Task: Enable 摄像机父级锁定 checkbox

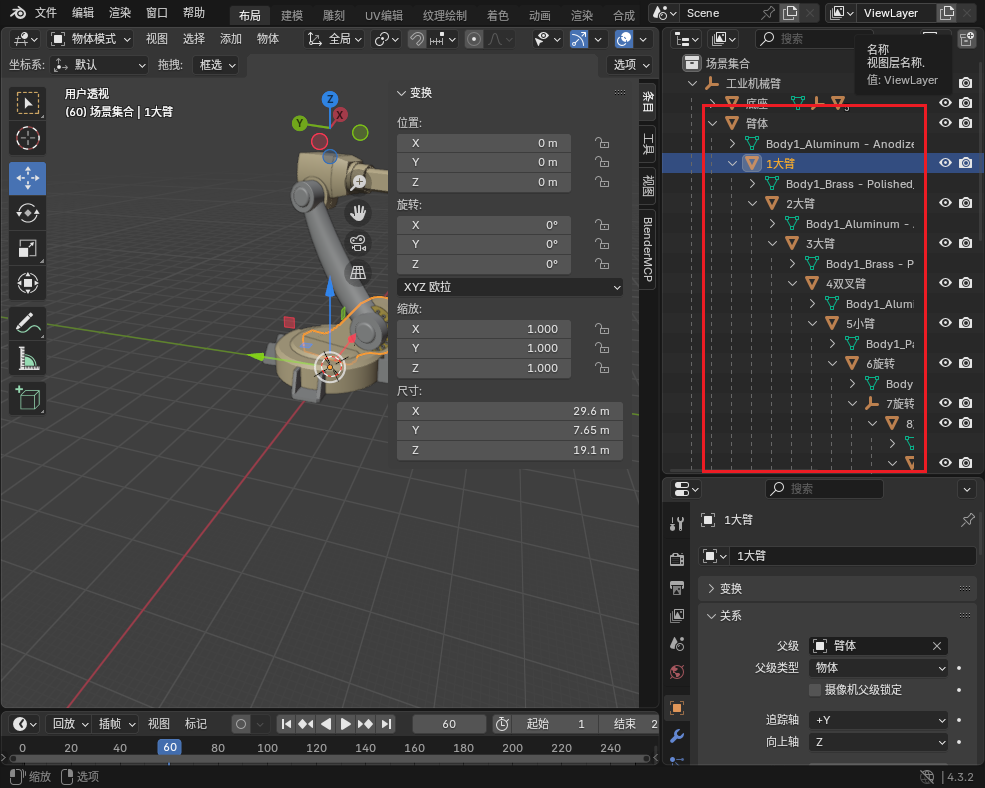Action: coord(815,690)
